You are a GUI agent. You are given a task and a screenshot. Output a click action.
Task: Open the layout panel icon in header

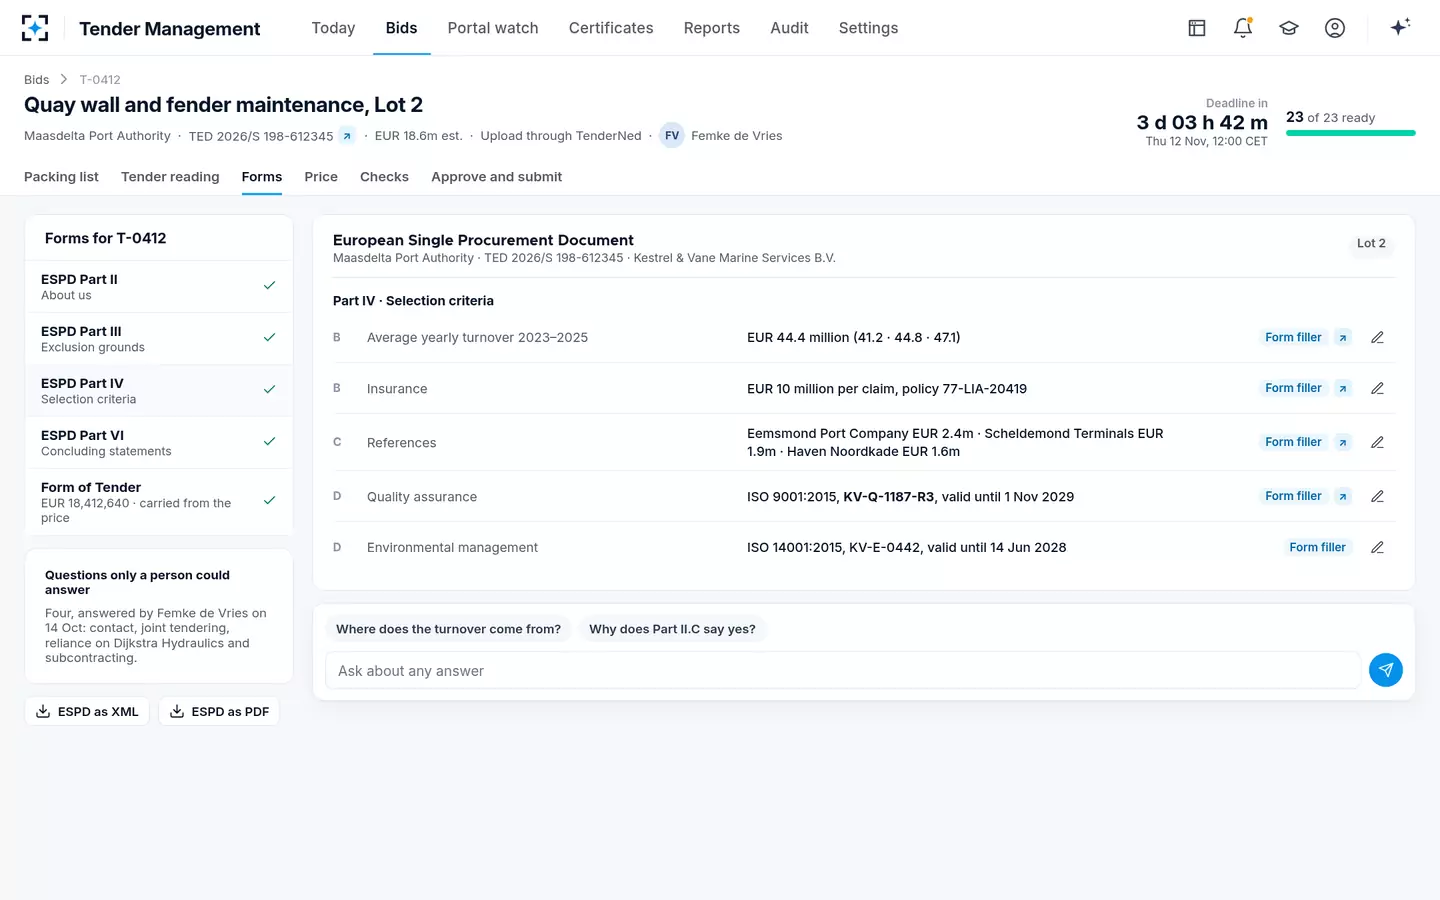click(1197, 28)
